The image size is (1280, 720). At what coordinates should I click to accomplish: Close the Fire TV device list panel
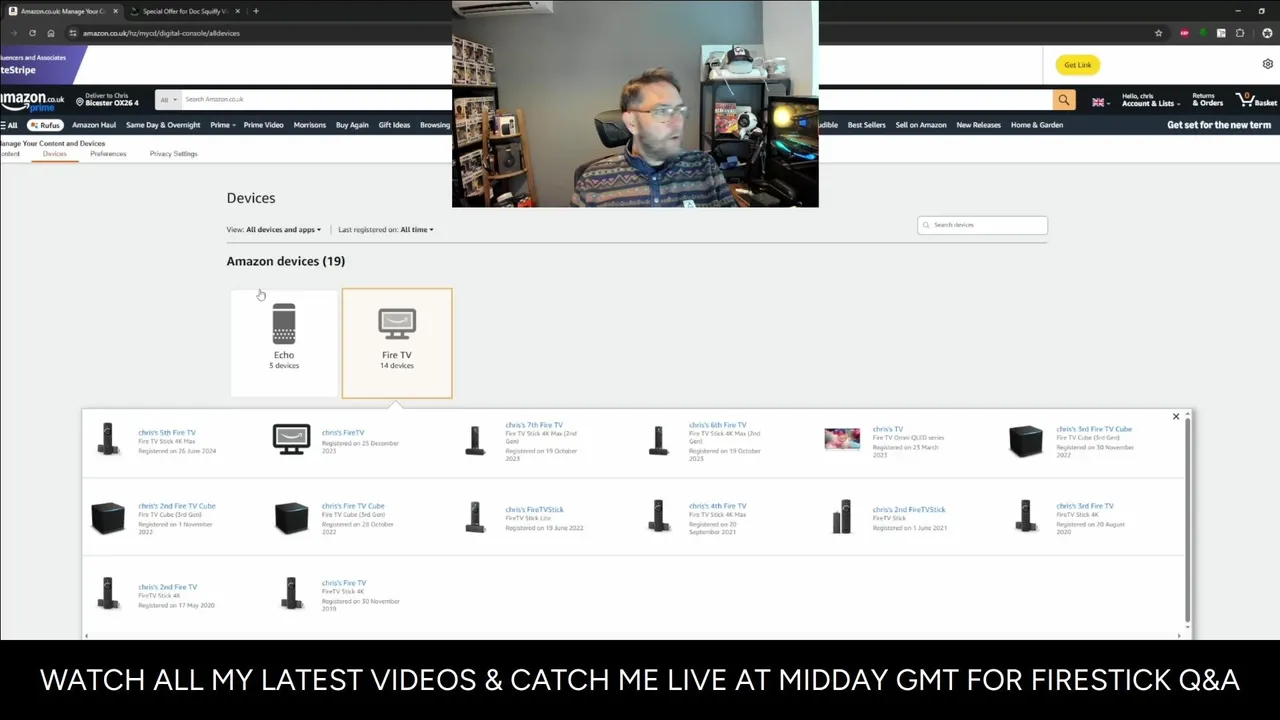(x=1176, y=416)
